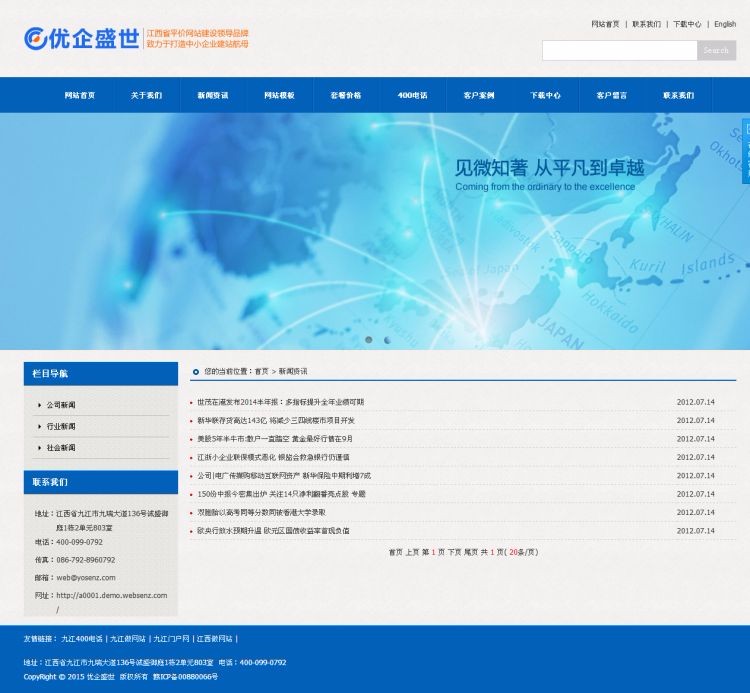Open 行业新闻 category in the sidebar

[61, 426]
